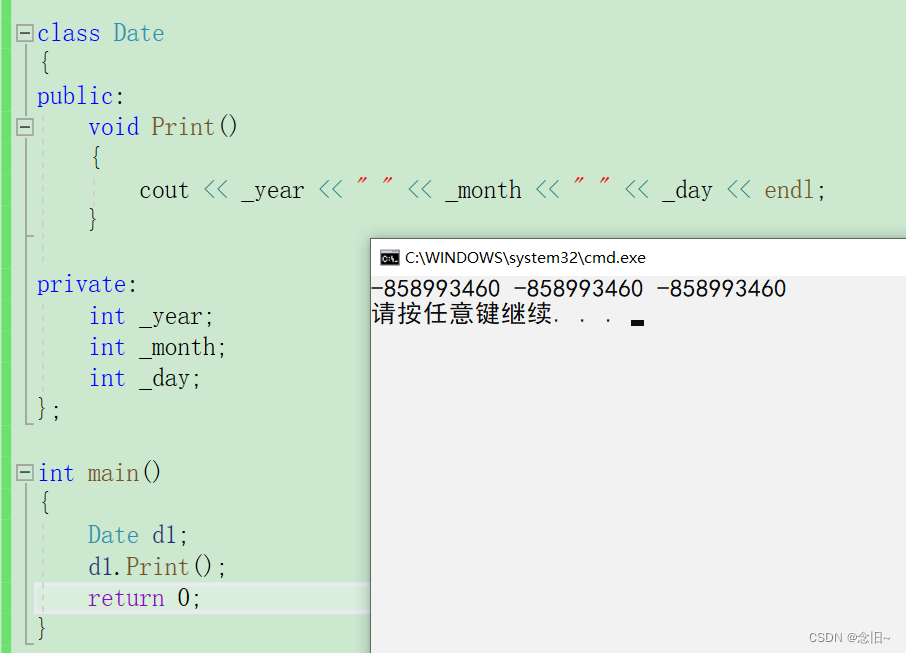This screenshot has height=653, width=906.
Task: Click the cmd.exe window title text
Action: 525,258
